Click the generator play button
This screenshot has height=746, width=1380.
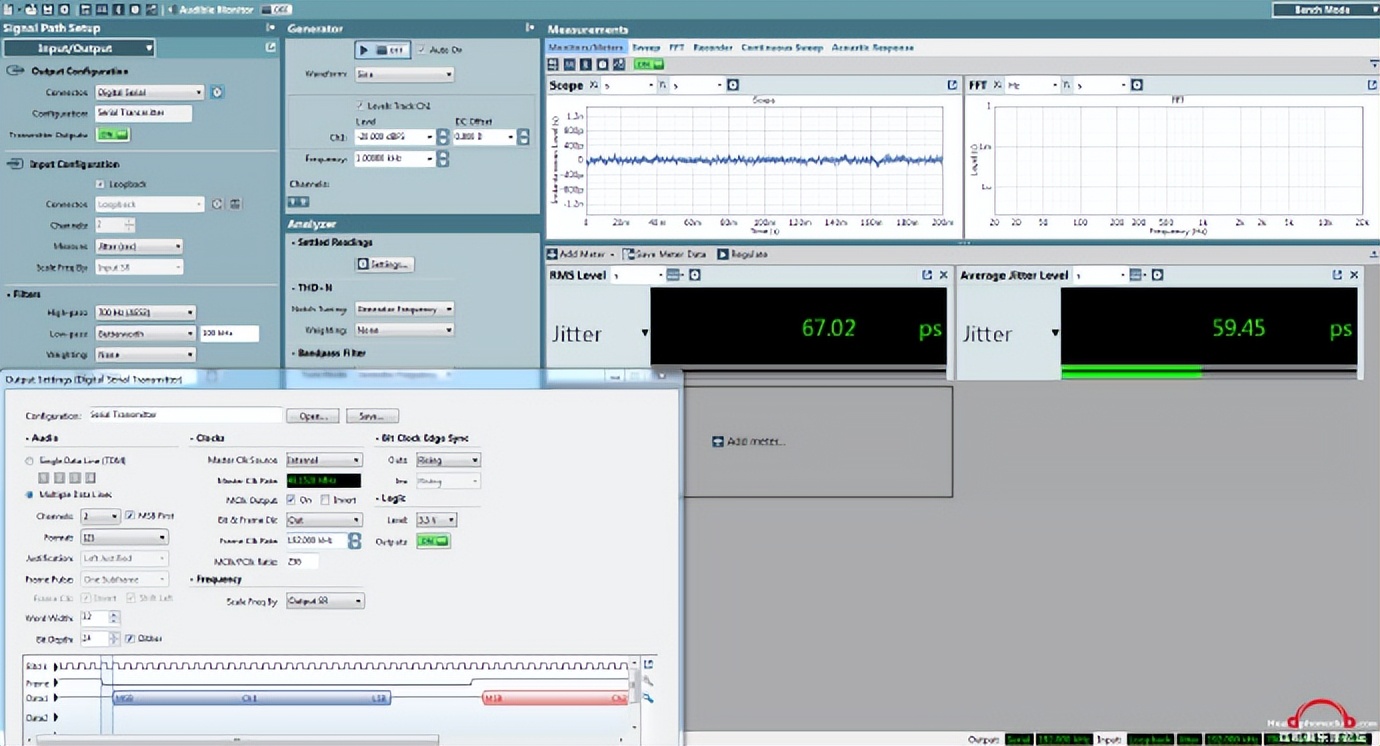[364, 49]
